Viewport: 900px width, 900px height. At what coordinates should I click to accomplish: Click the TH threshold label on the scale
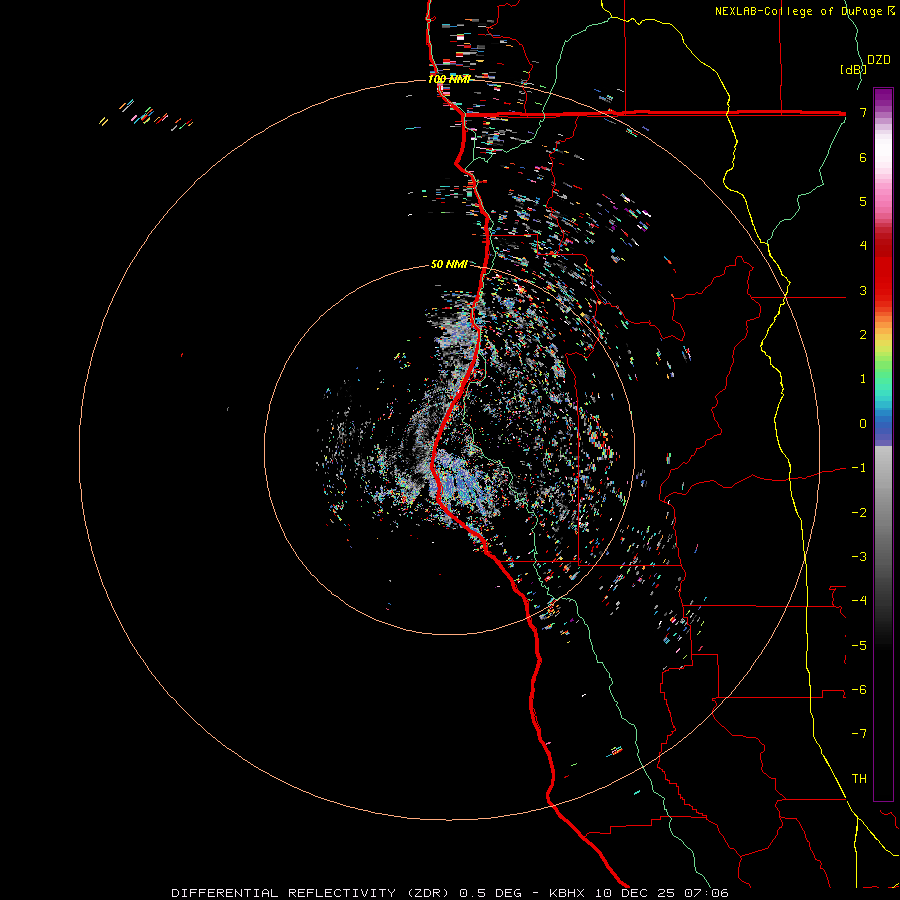(859, 779)
